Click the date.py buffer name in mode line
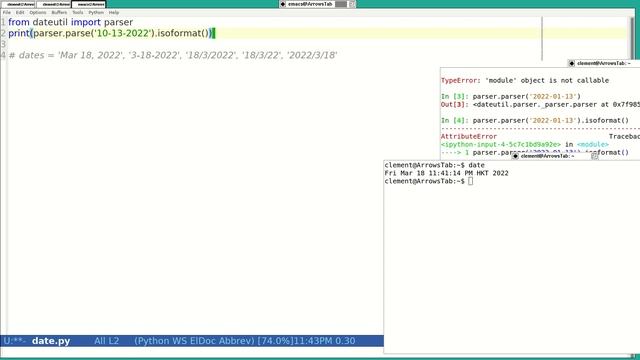Image resolution: width=640 pixels, height=360 pixels. 51,341
